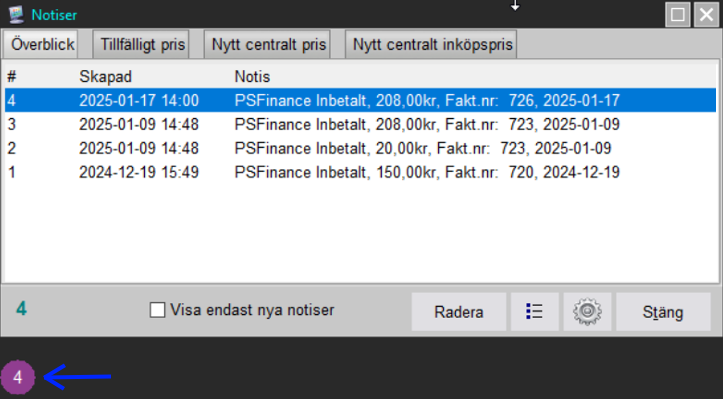
Task: Click the Notiser window app icon
Action: pyautogui.click(x=16, y=14)
